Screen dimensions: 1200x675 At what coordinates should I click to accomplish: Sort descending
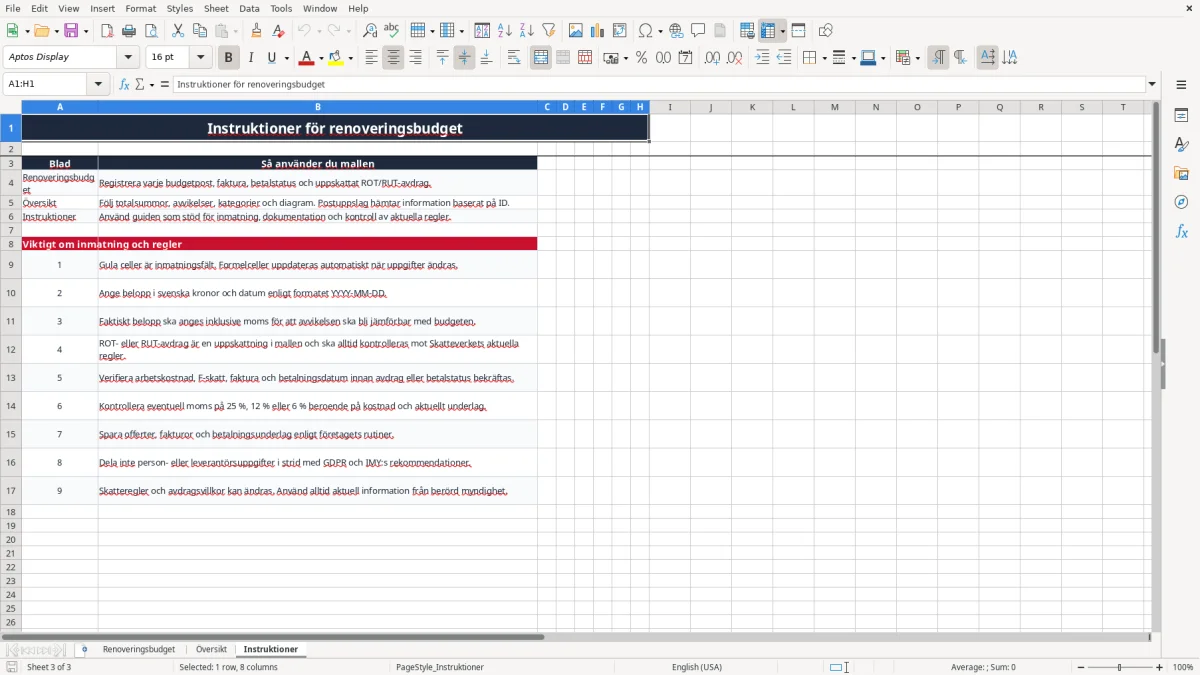click(x=527, y=31)
